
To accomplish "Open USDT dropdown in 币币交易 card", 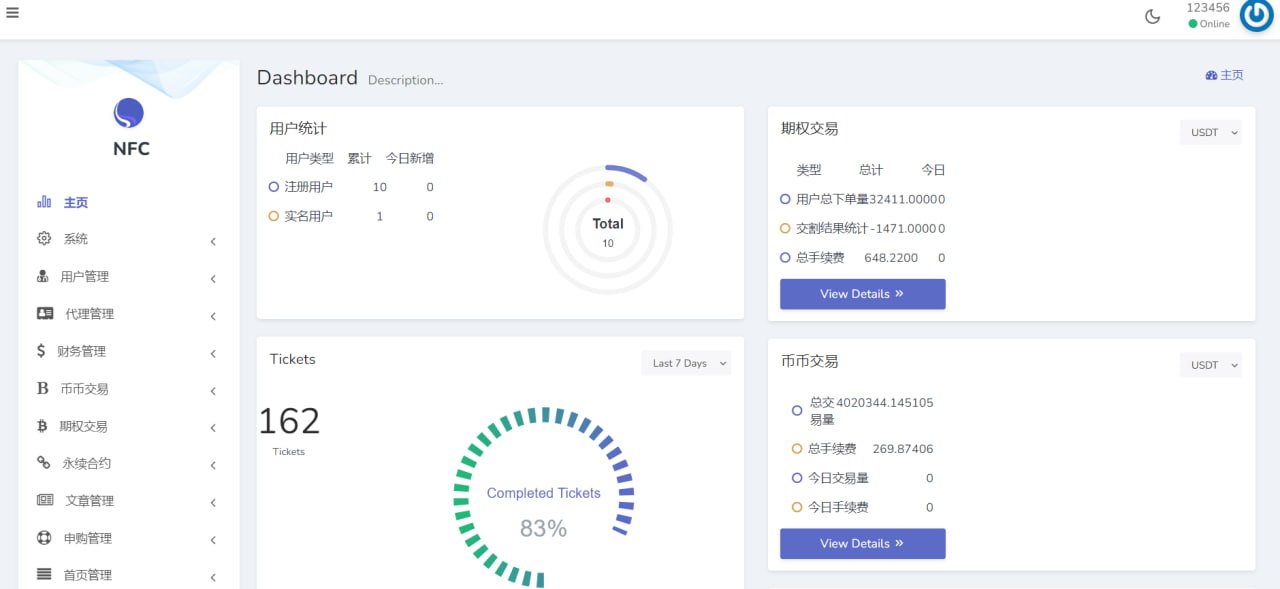I will [1211, 365].
